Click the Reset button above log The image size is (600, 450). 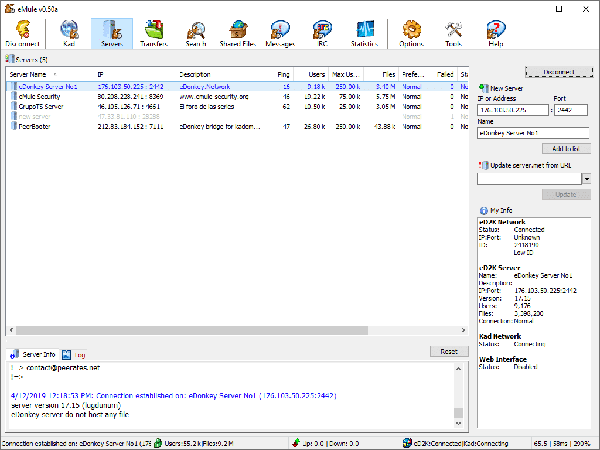449,351
